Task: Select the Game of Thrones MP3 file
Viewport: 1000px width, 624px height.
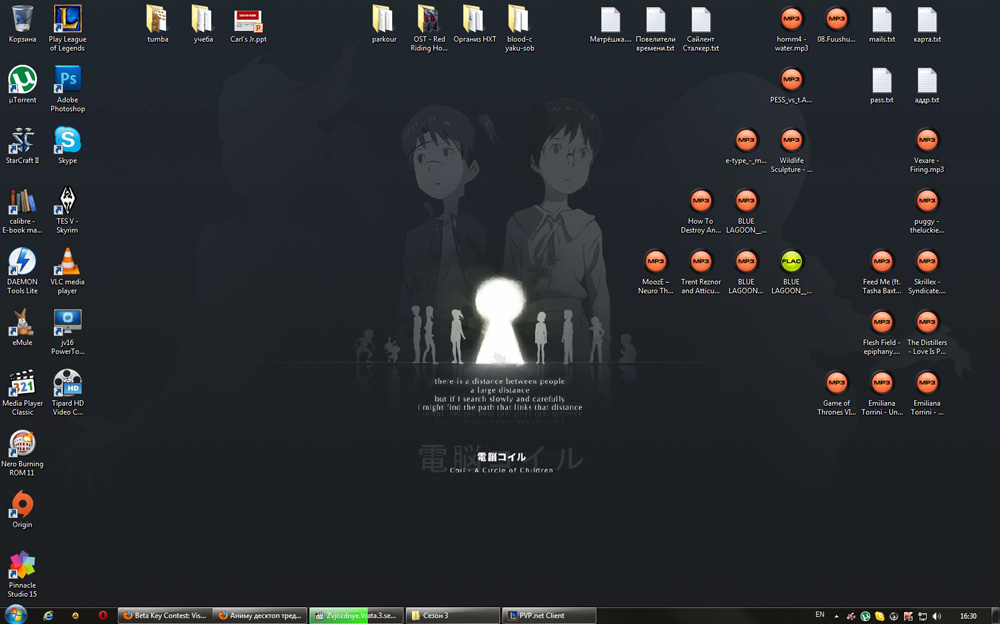Action: click(836, 392)
